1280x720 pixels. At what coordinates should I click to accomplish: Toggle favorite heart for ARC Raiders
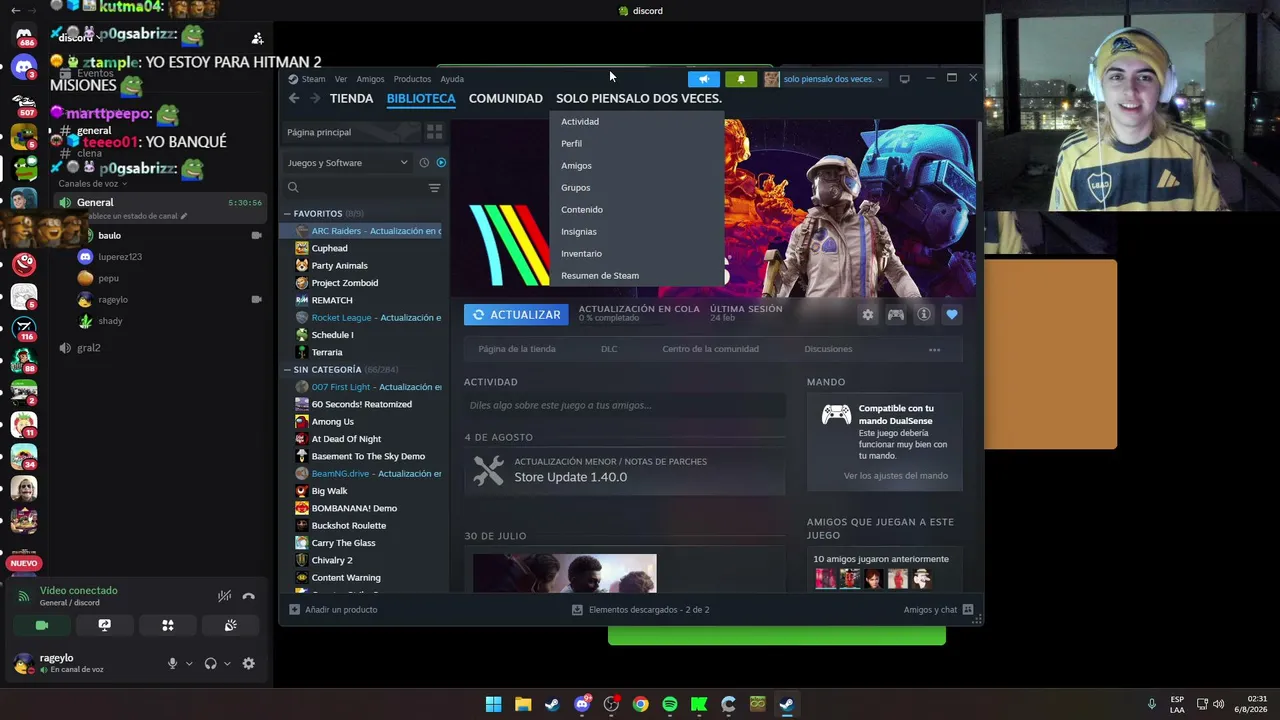pyautogui.click(x=952, y=315)
